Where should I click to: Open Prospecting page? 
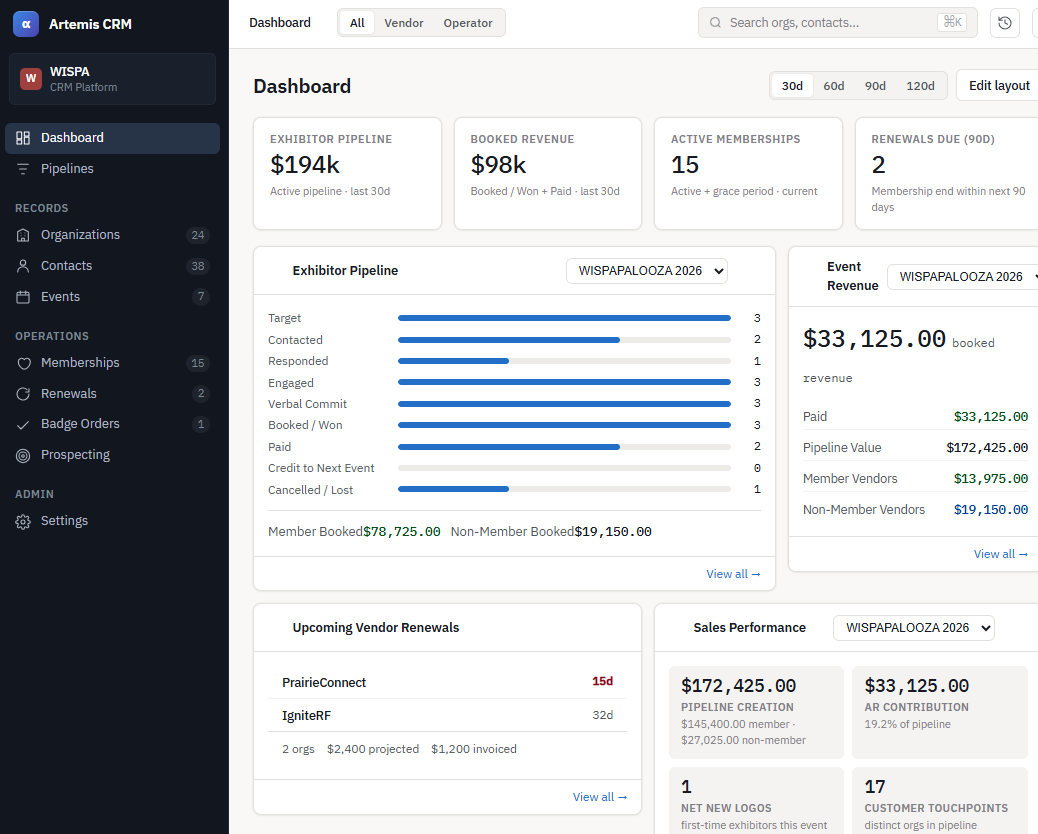click(113, 455)
